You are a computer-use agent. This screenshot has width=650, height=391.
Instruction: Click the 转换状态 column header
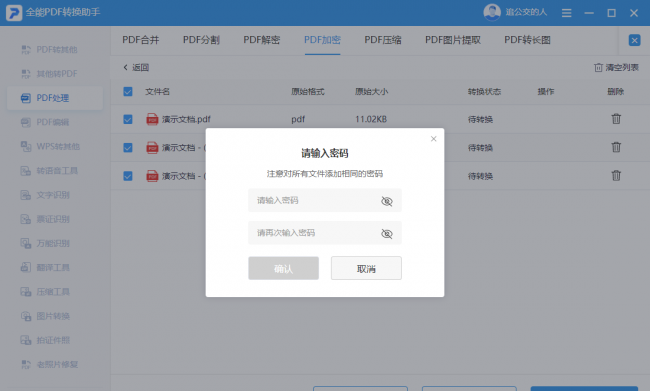pos(484,92)
